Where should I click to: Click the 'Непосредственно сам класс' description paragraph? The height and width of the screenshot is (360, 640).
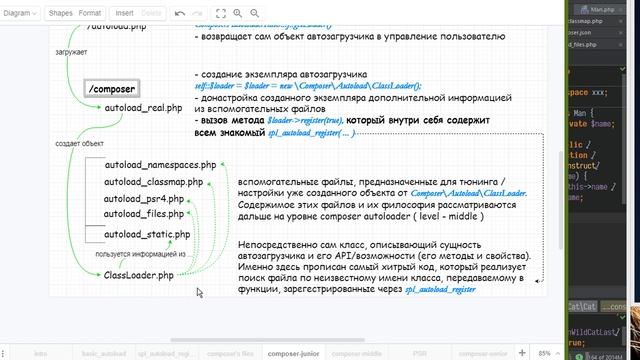tap(384, 267)
